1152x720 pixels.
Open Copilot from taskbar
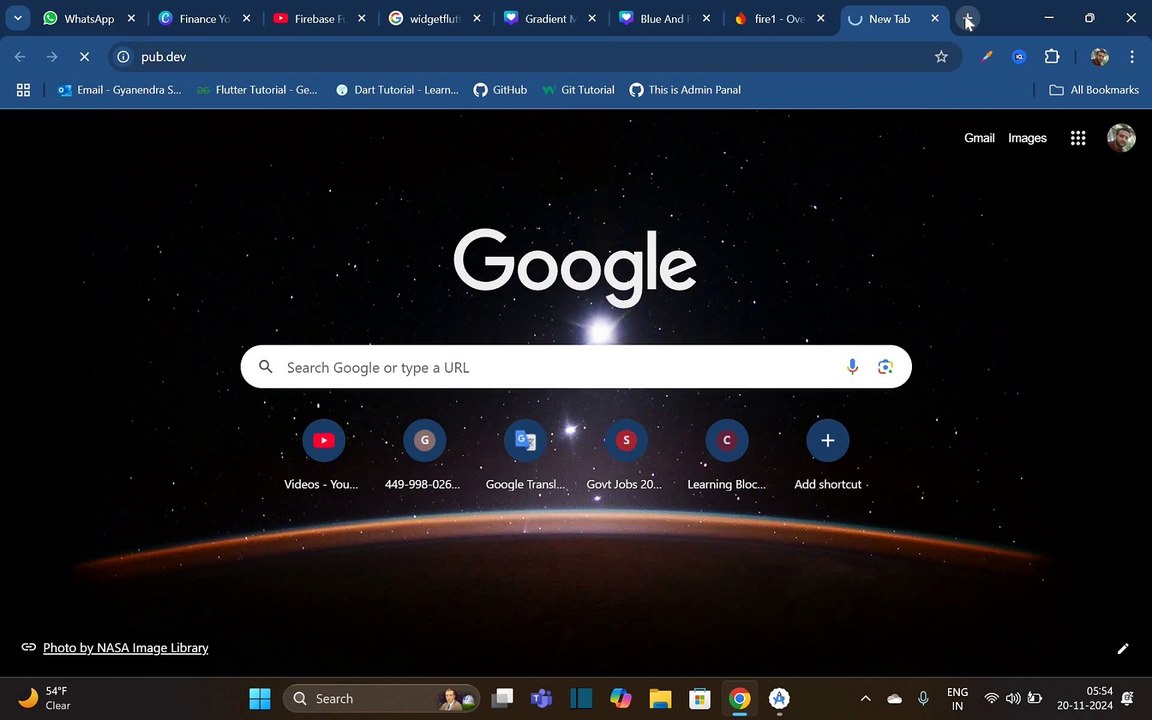621,698
